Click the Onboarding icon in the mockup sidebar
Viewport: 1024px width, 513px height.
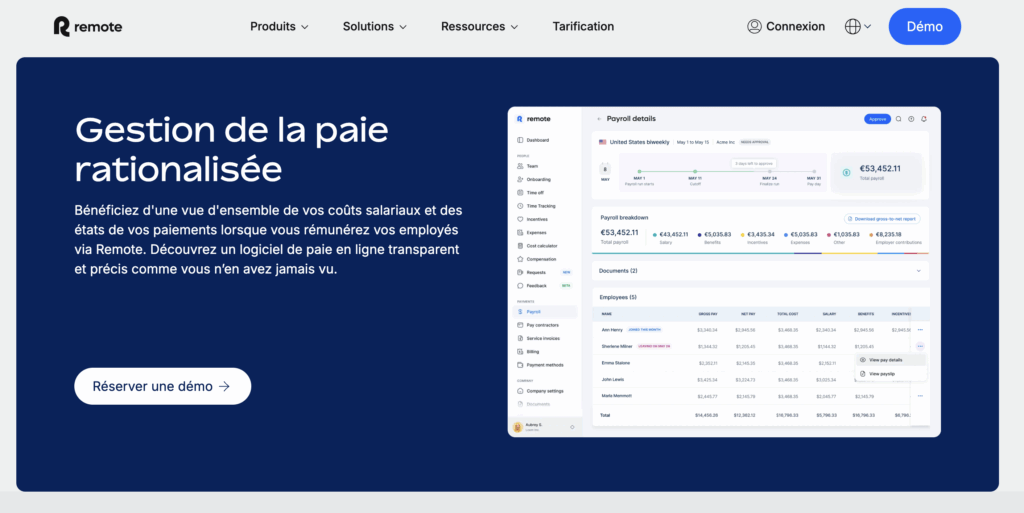pyautogui.click(x=520, y=179)
